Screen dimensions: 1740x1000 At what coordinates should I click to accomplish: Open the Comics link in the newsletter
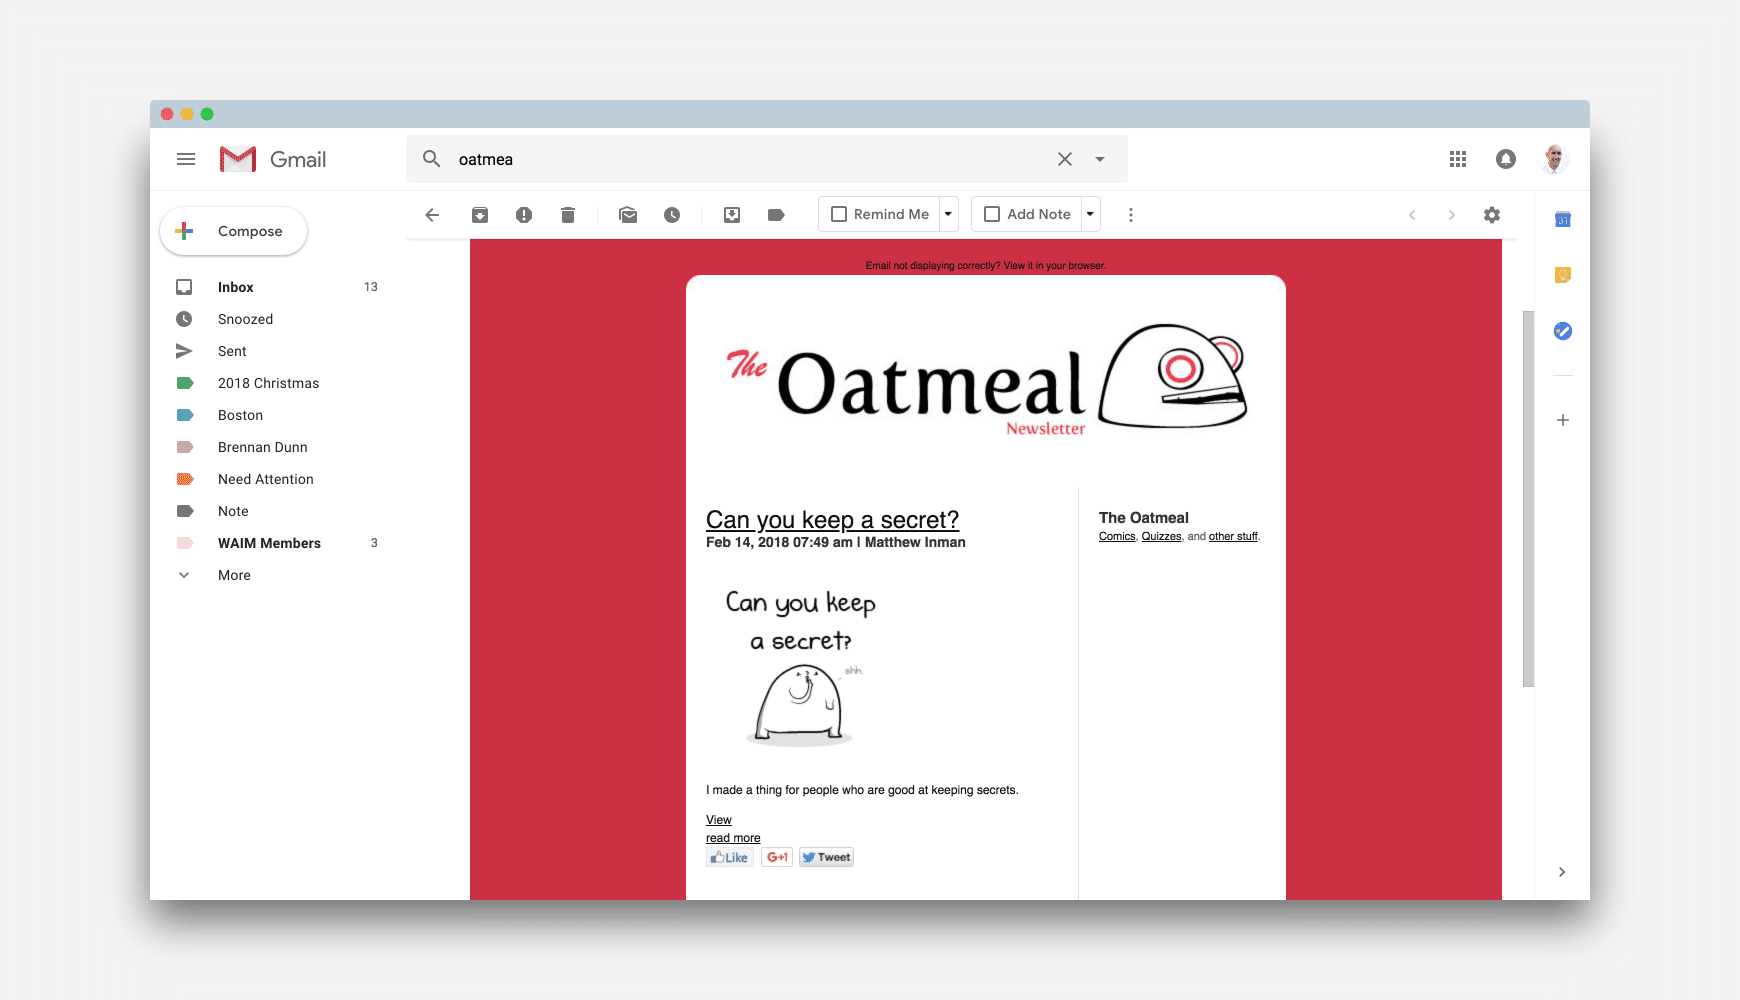pyautogui.click(x=1116, y=536)
